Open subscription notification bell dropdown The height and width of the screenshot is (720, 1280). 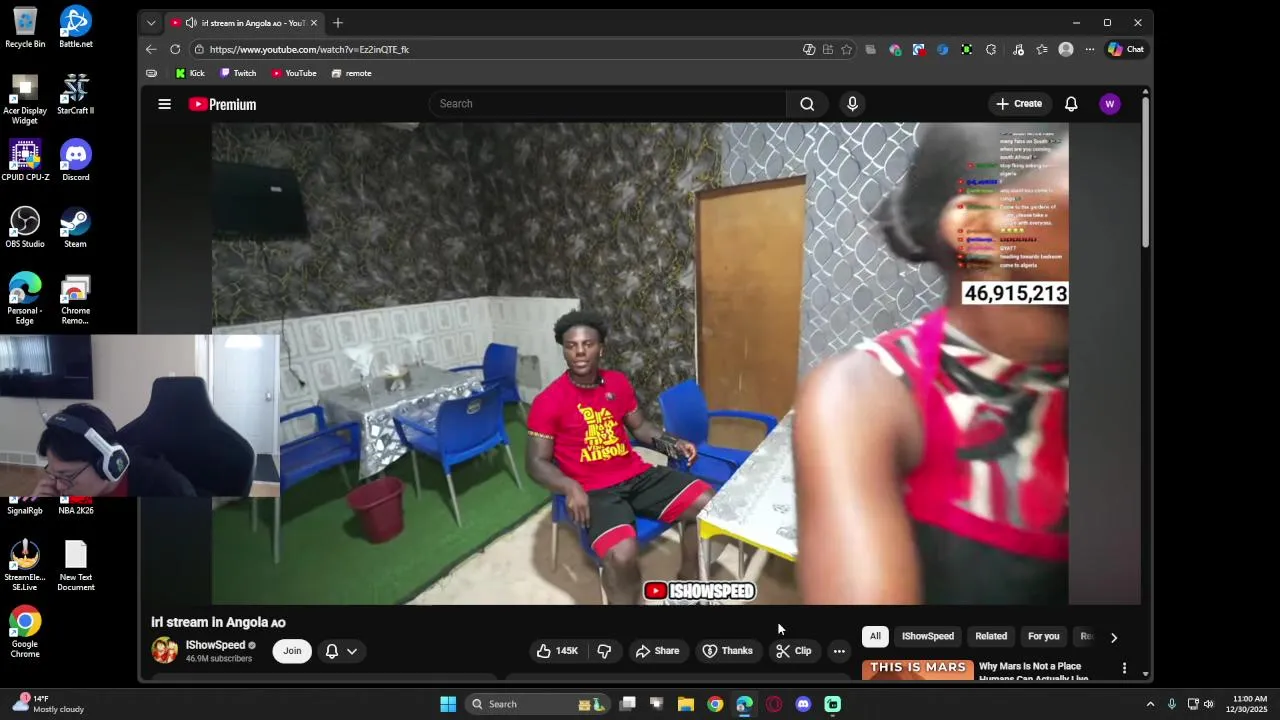point(341,651)
